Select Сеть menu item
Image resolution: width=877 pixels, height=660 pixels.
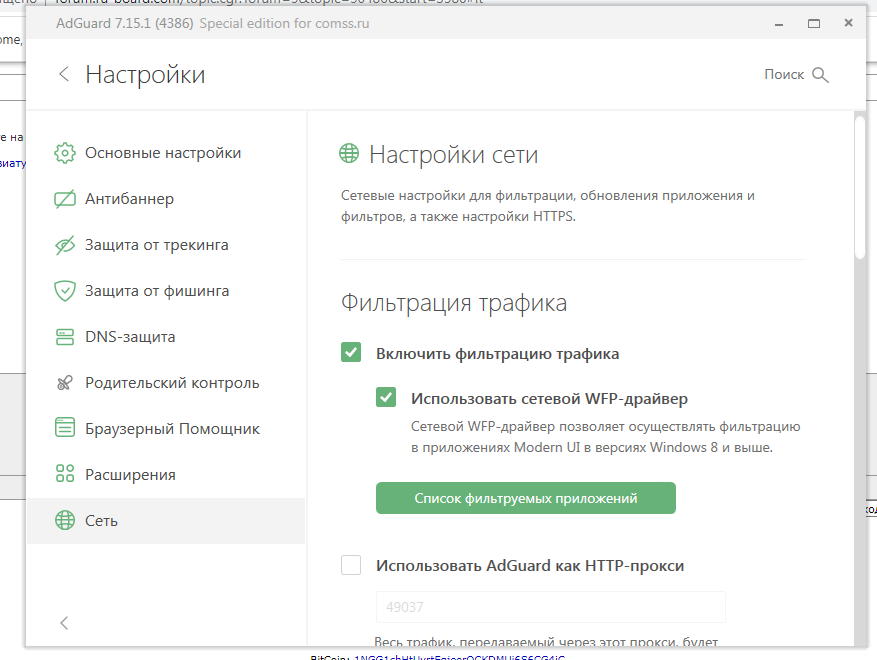tap(166, 520)
